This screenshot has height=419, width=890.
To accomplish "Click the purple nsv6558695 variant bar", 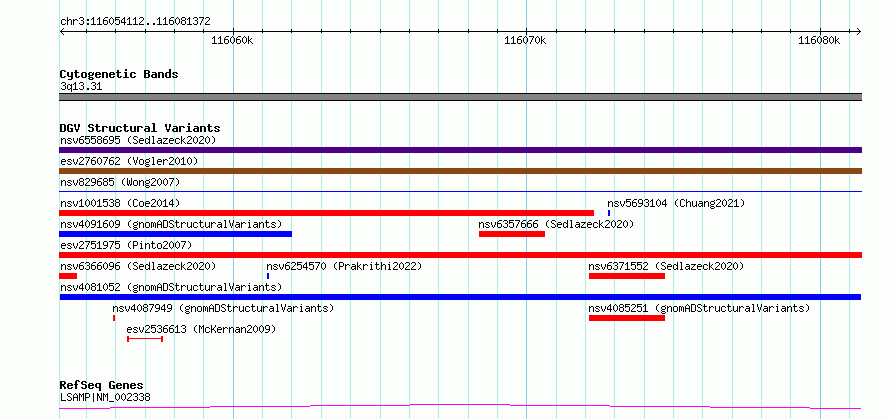I will coord(460,150).
